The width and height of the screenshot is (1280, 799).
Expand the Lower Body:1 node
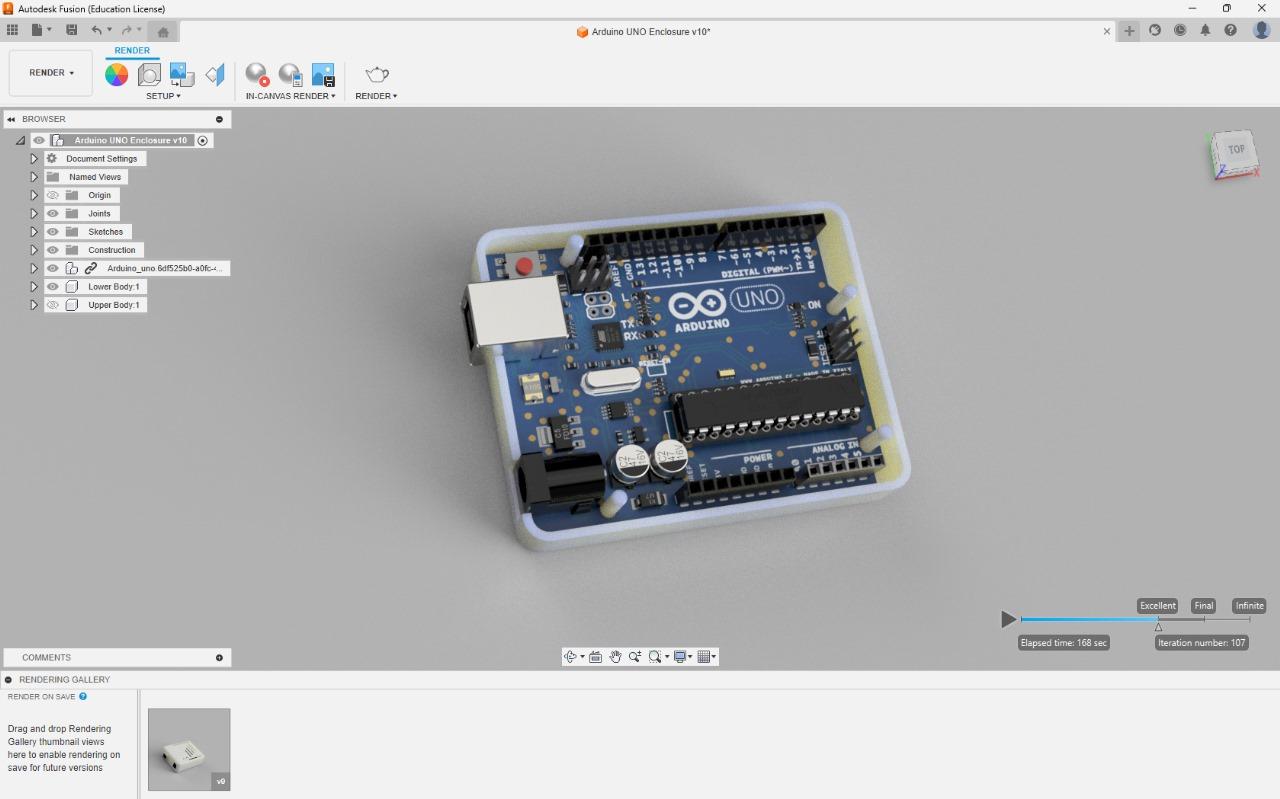[34, 286]
